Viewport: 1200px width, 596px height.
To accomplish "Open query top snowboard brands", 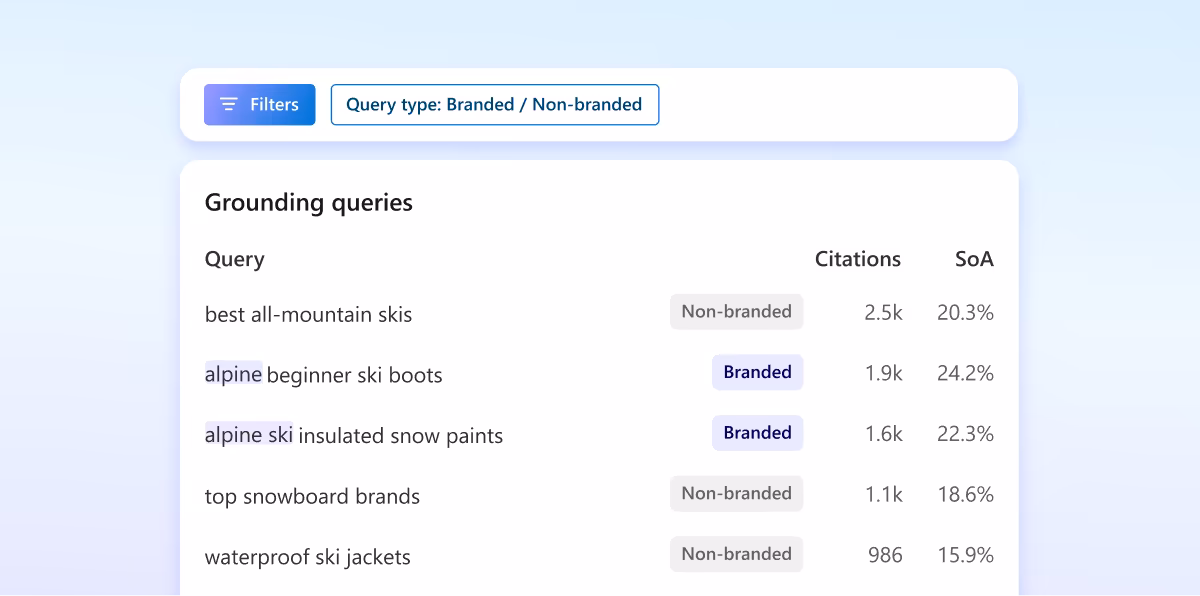I will (x=312, y=496).
